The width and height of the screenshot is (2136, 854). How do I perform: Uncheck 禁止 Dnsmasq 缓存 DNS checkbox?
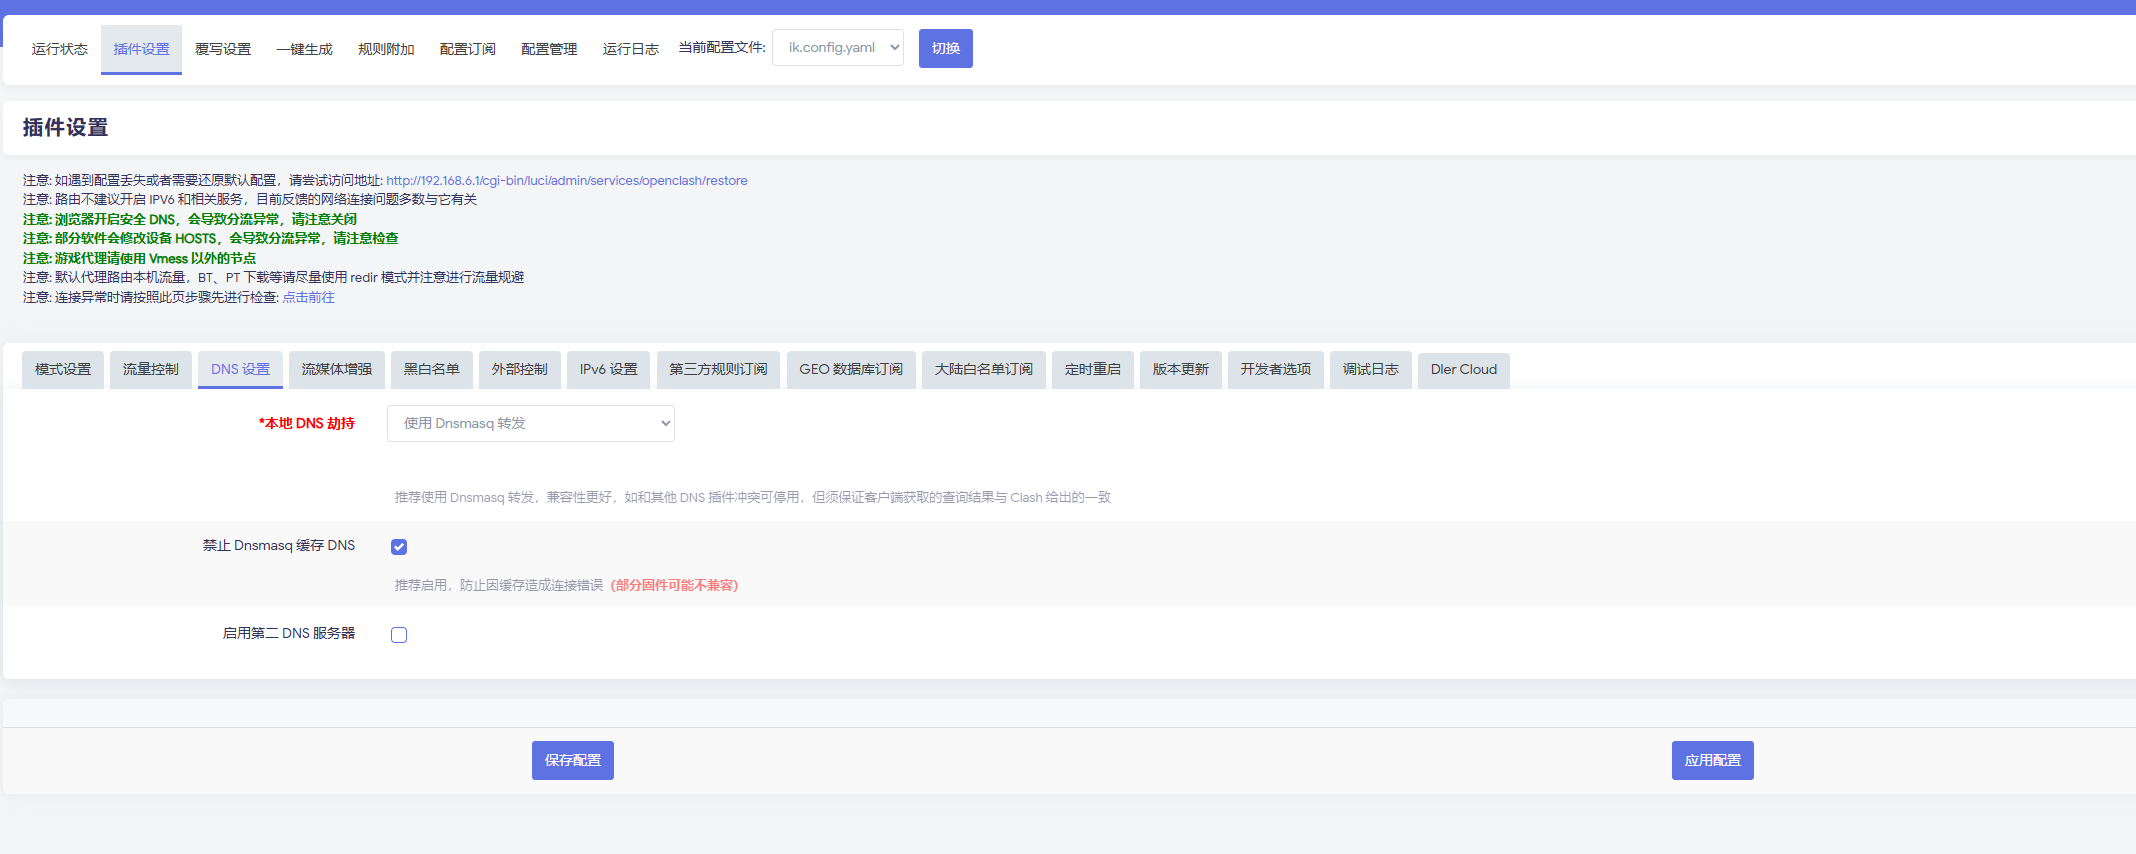399,547
